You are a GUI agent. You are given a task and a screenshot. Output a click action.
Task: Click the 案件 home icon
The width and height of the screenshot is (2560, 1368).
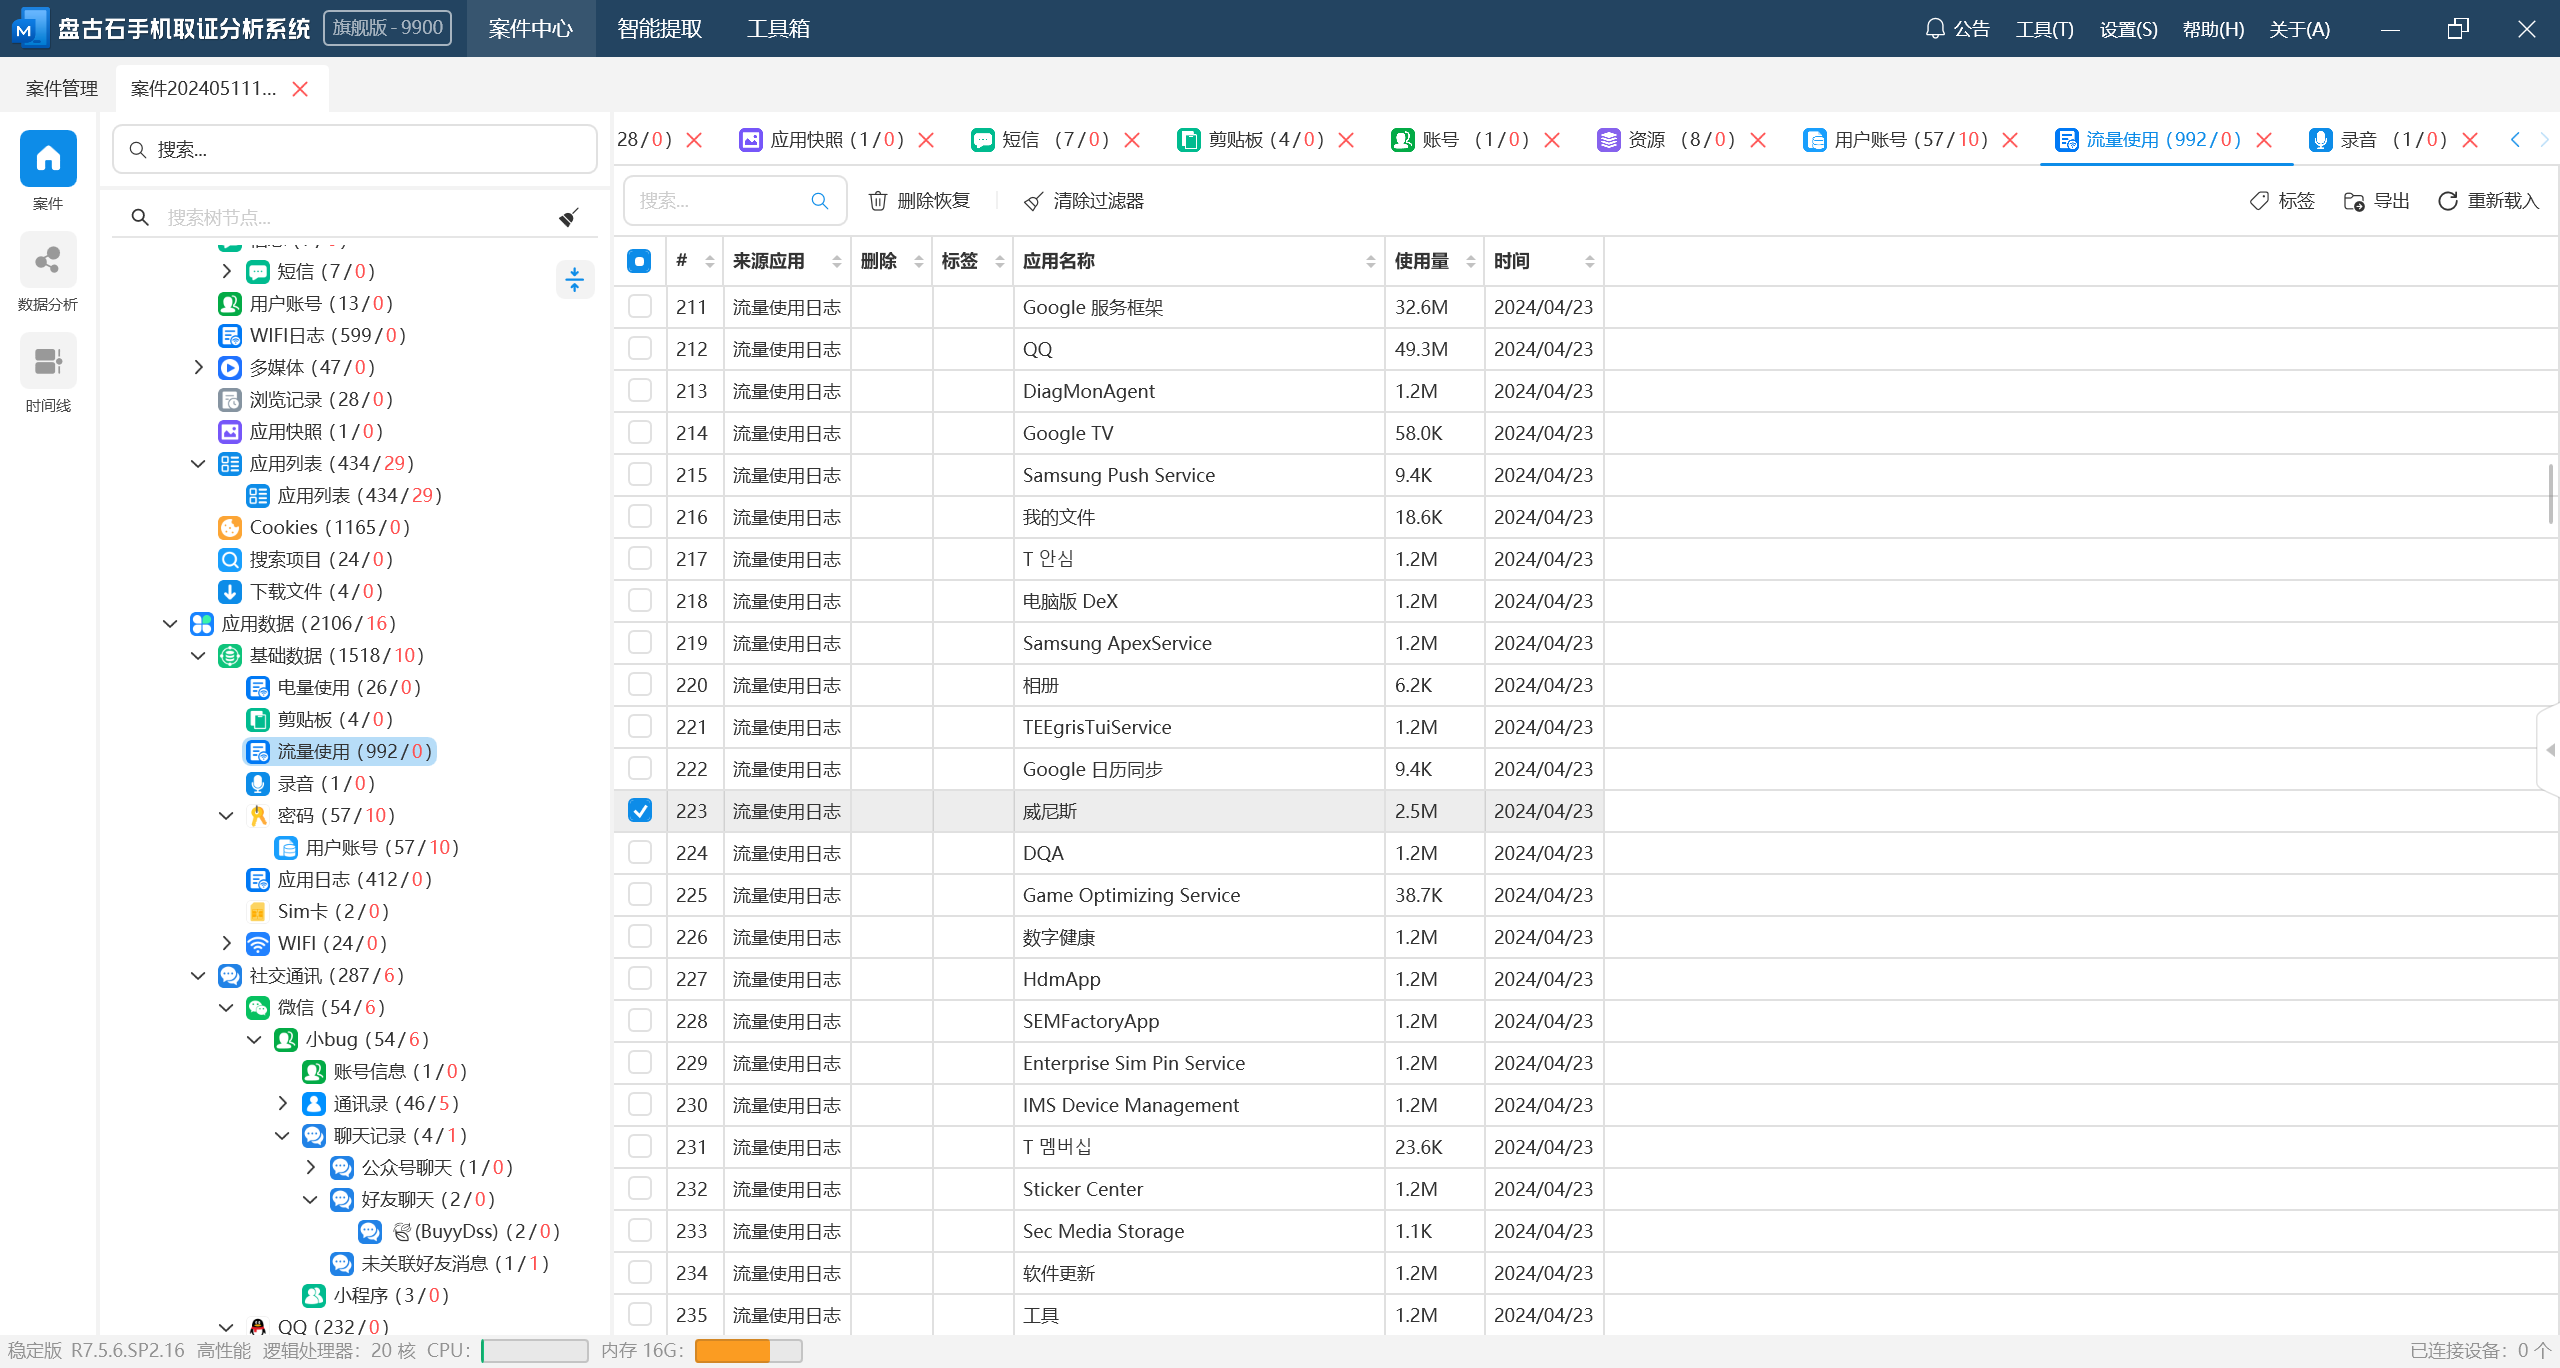coord(47,159)
